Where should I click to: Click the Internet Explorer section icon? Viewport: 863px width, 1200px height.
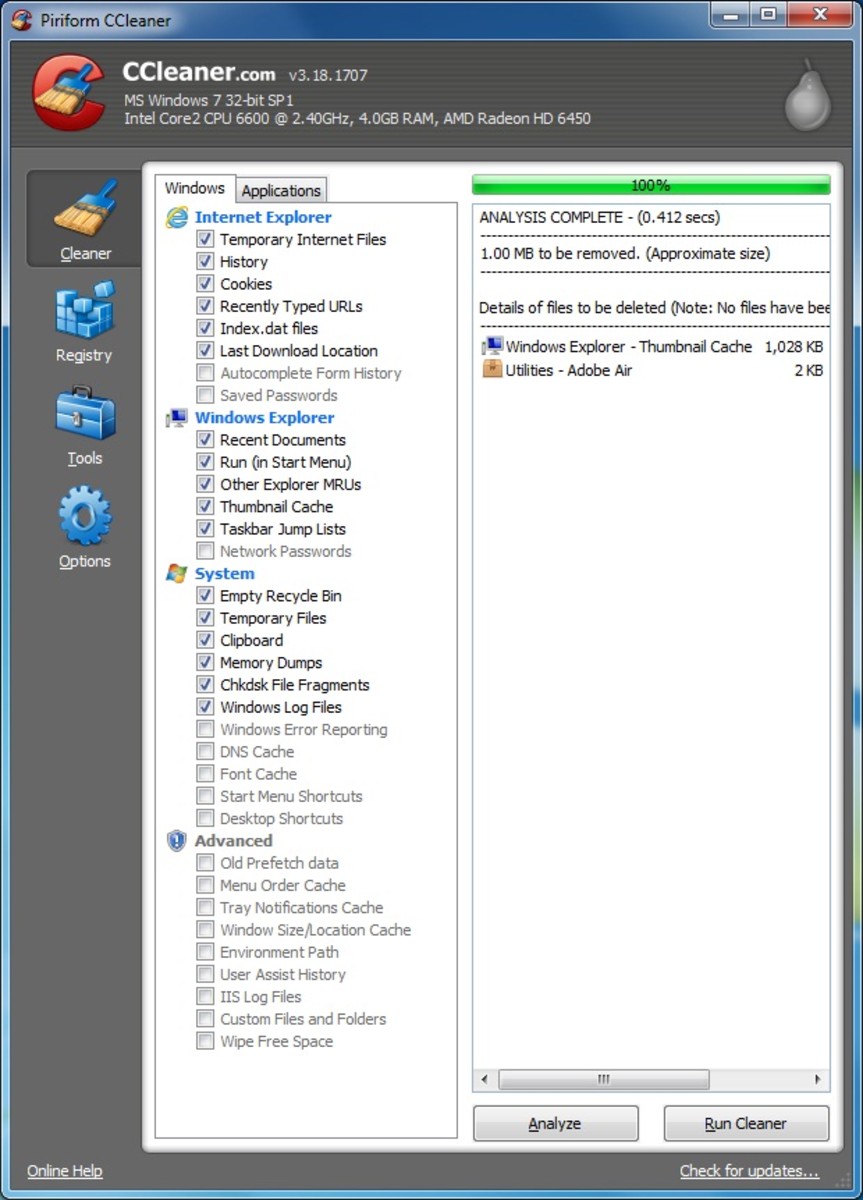pos(177,217)
